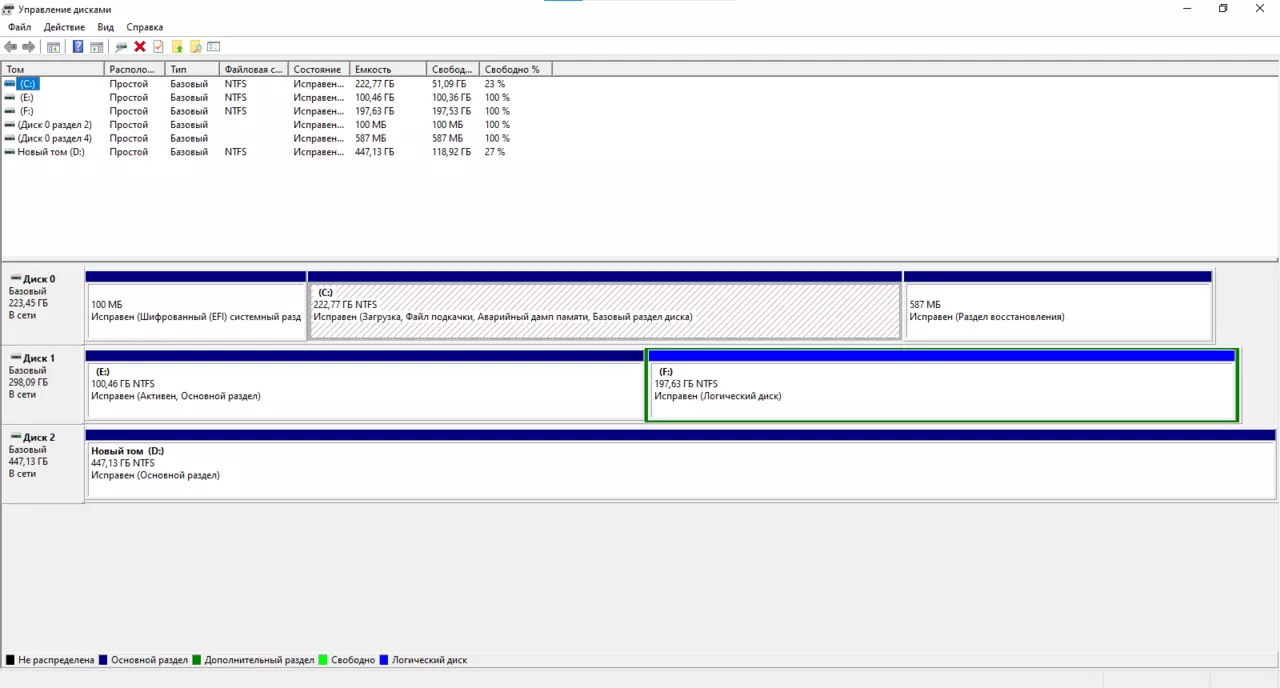Image resolution: width=1280 pixels, height=688 pixels.
Task: Click the Состояние column header
Action: click(317, 70)
